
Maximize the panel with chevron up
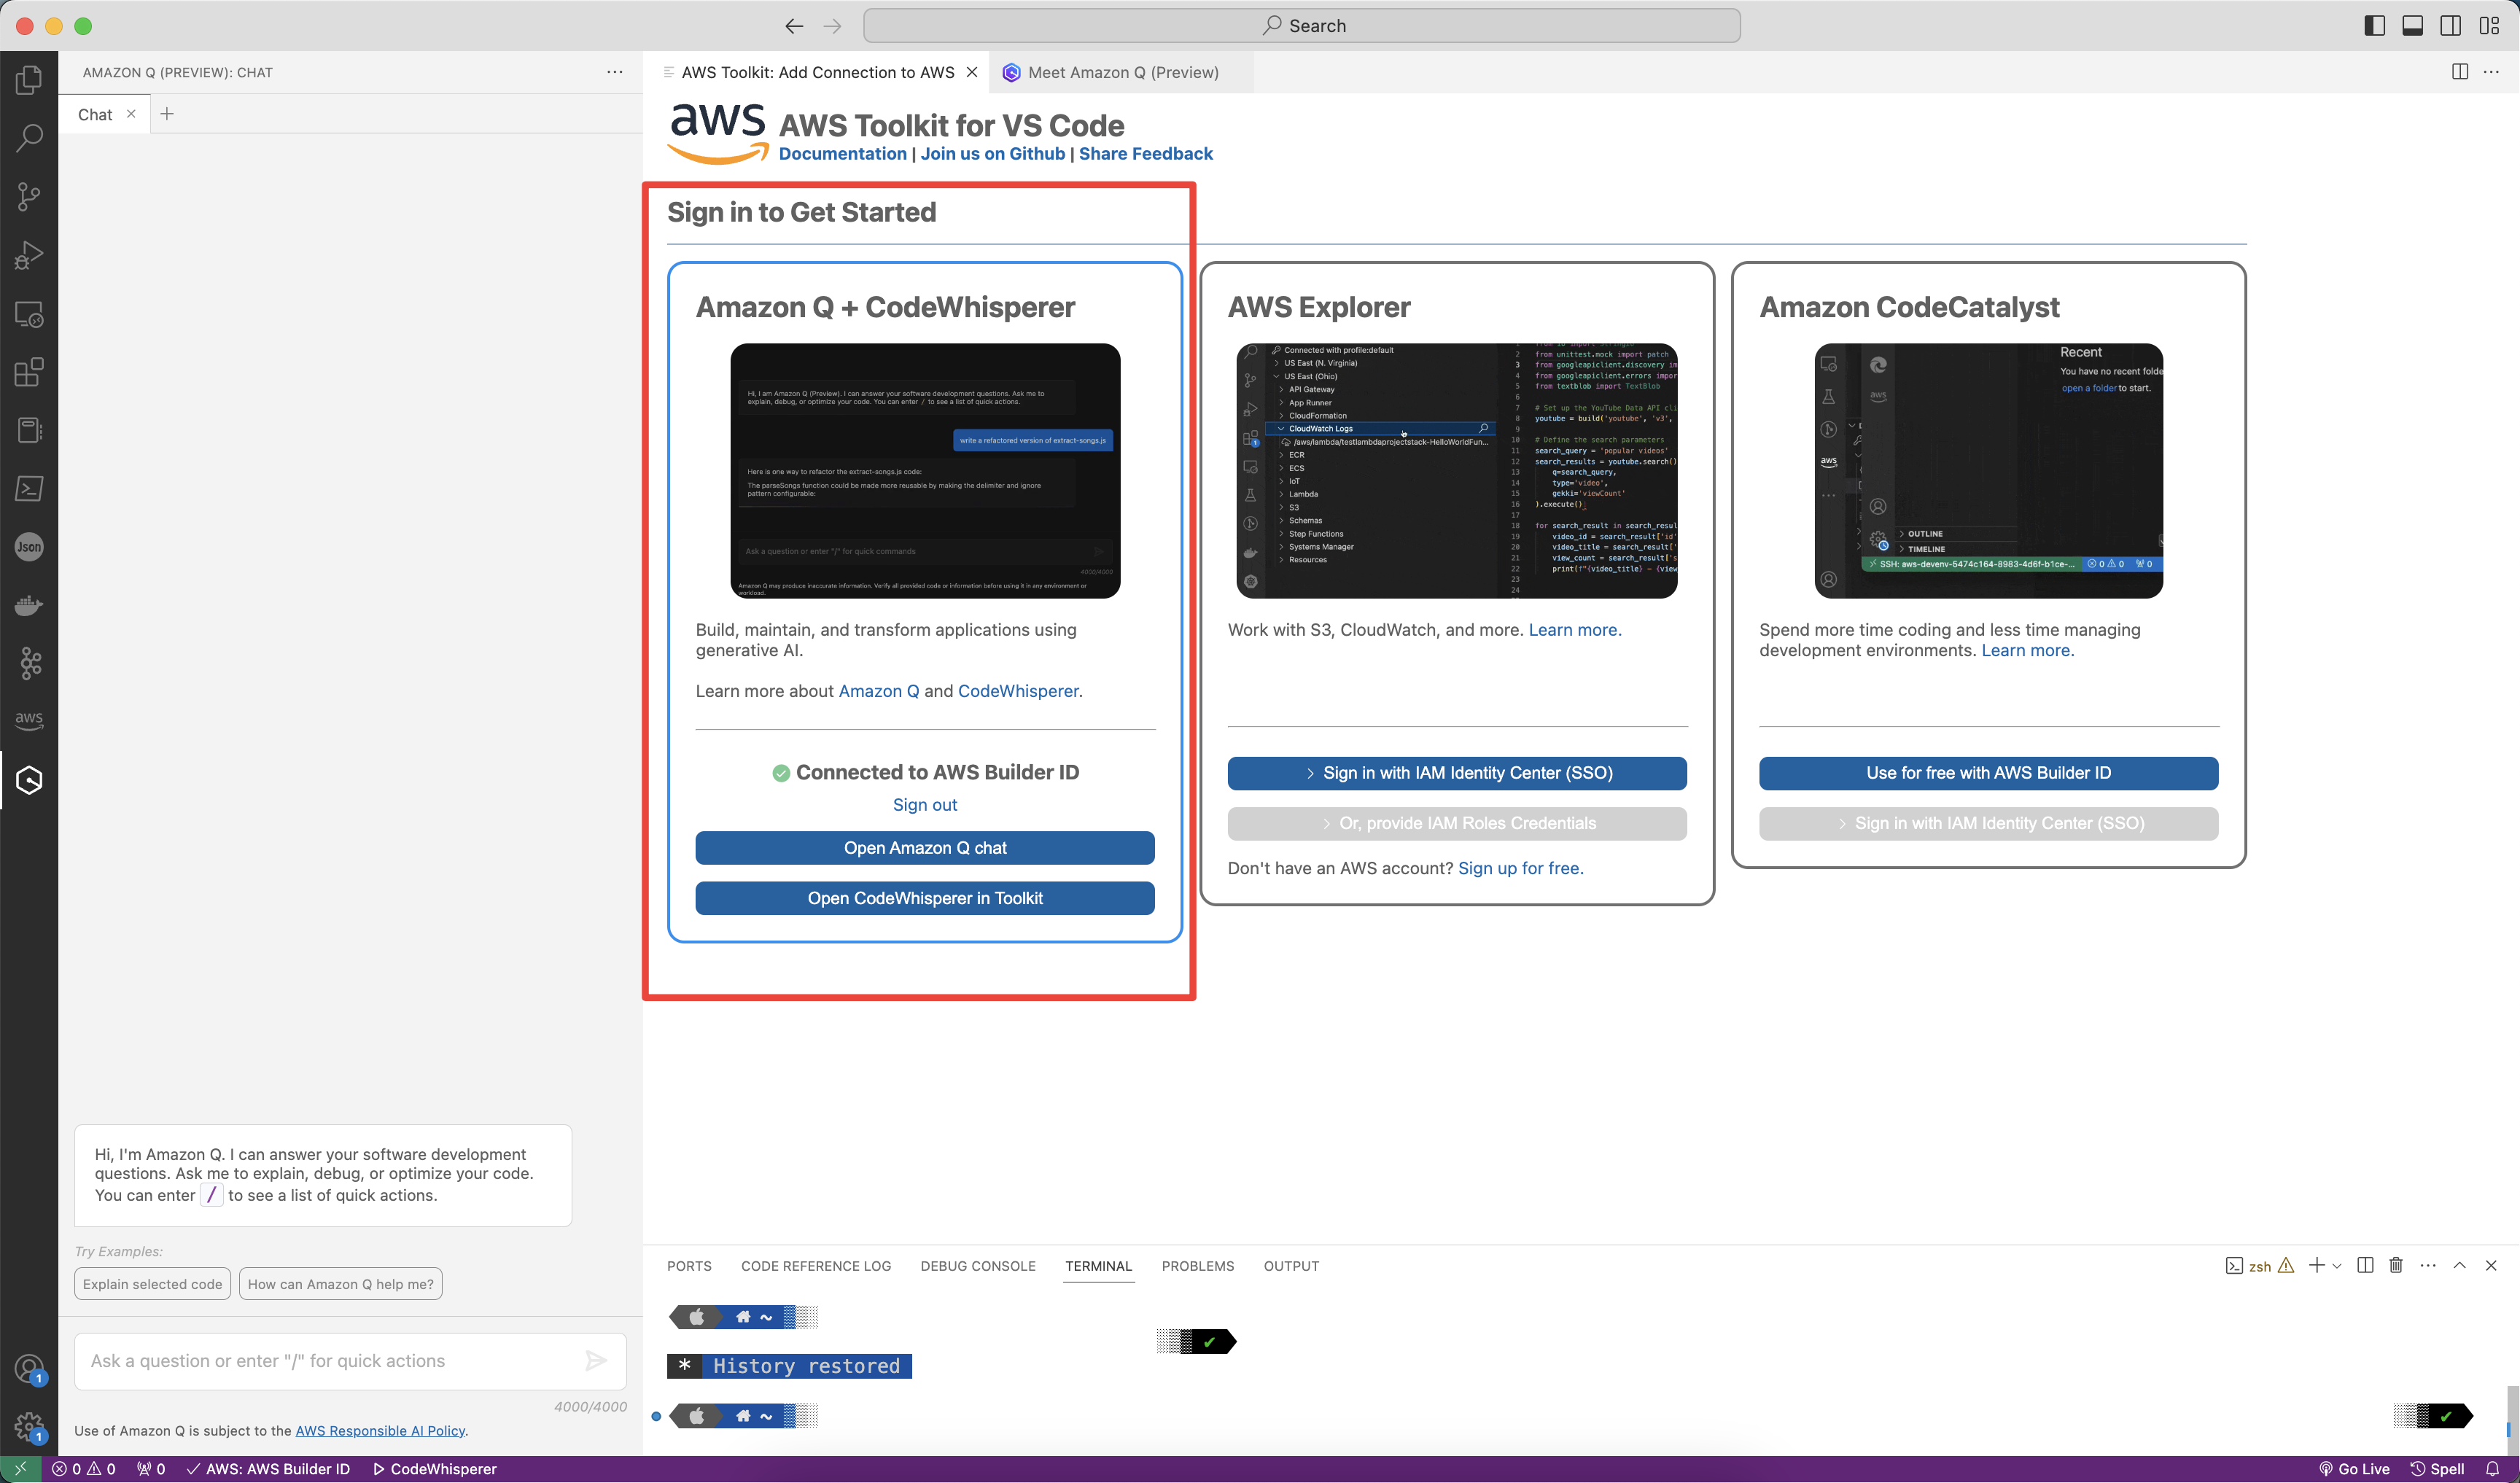coord(2459,1265)
